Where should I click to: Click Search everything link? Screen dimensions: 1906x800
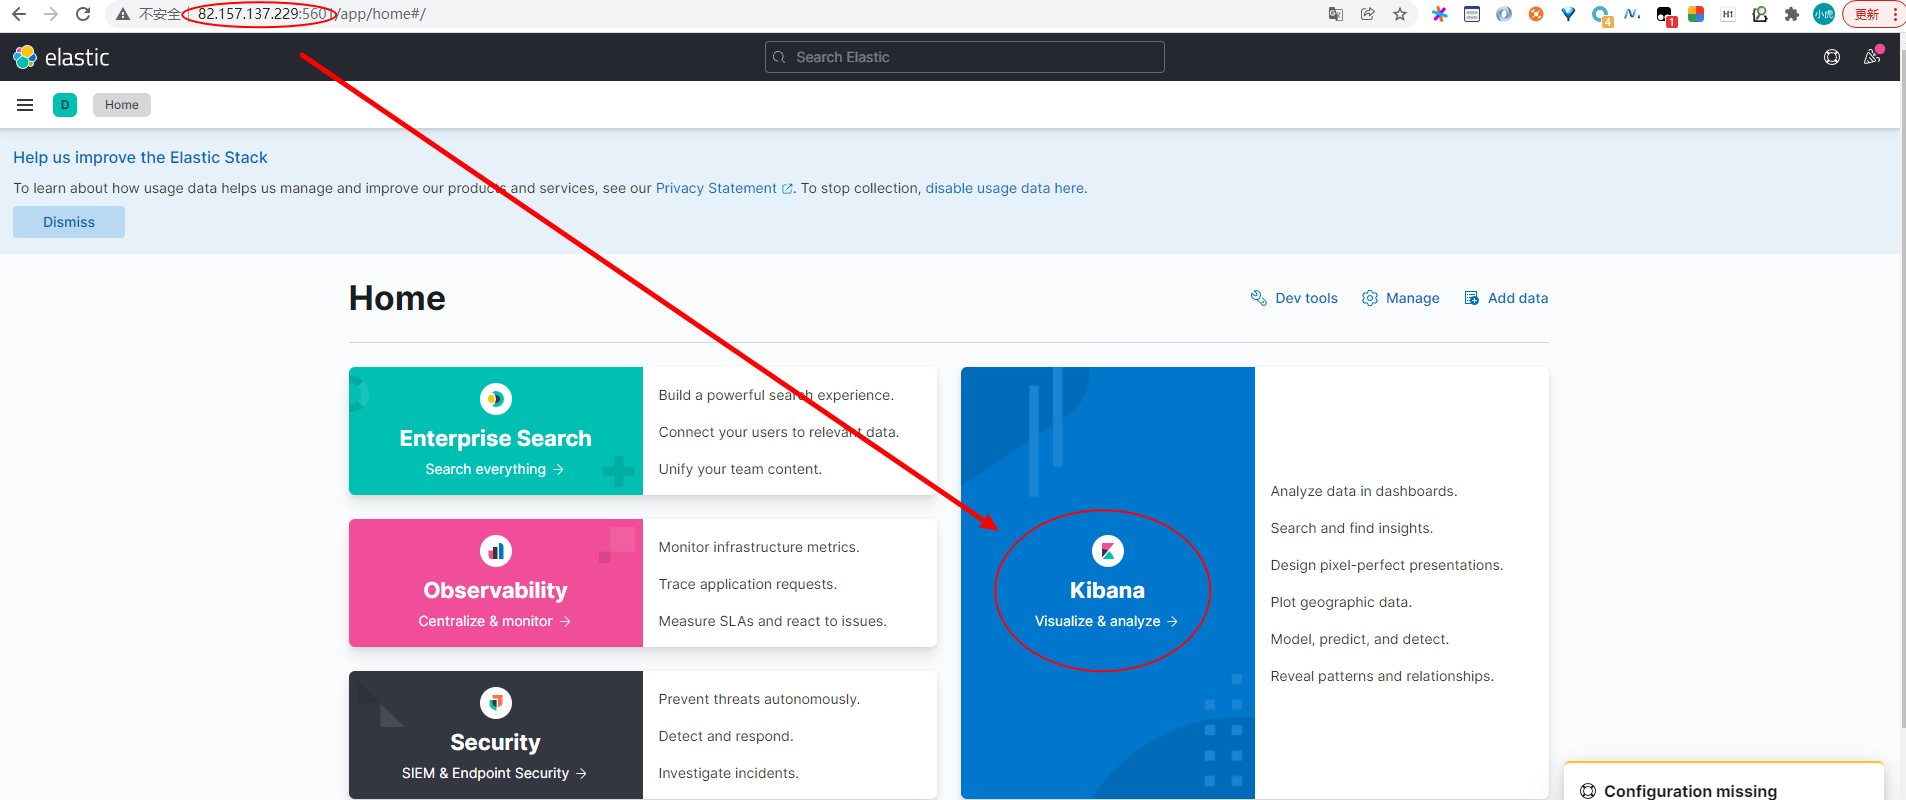(x=494, y=469)
